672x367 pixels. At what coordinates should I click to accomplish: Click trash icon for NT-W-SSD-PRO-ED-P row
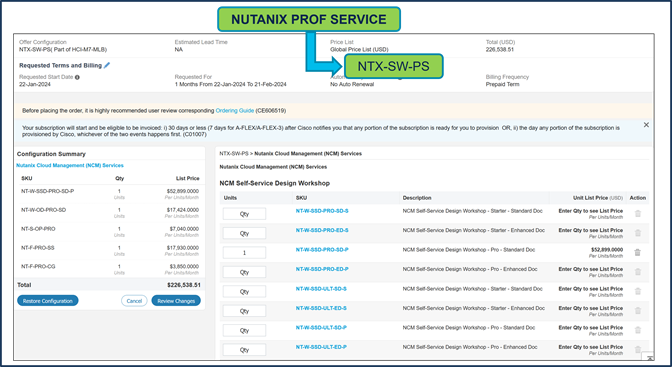click(x=638, y=272)
